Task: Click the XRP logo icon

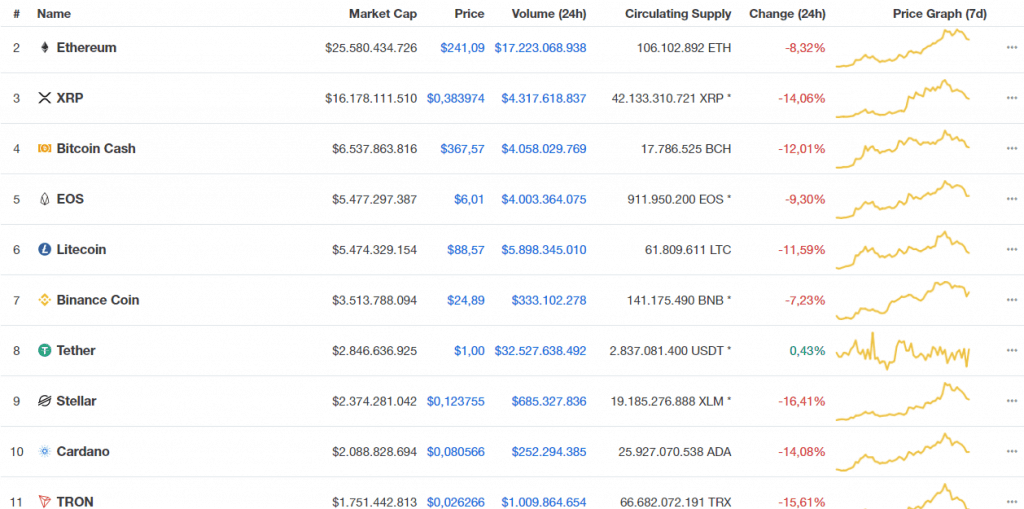Action: coord(44,98)
